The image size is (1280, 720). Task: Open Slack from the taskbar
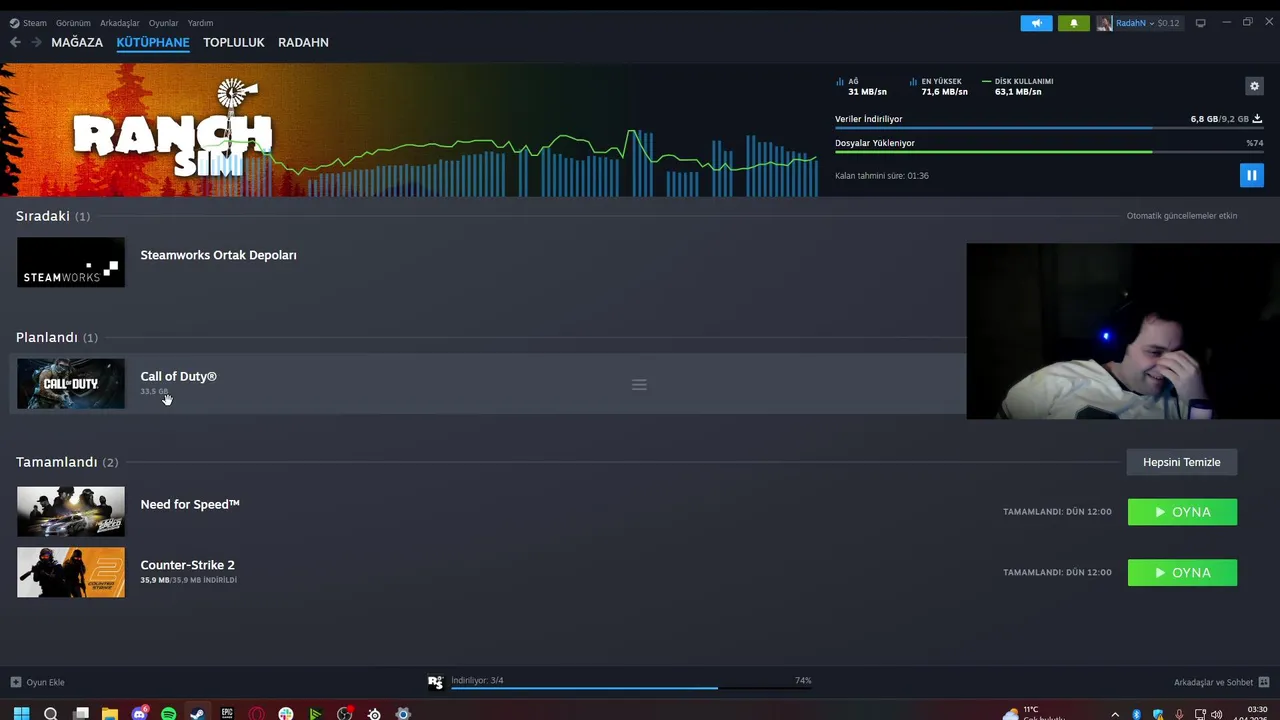pos(286,713)
